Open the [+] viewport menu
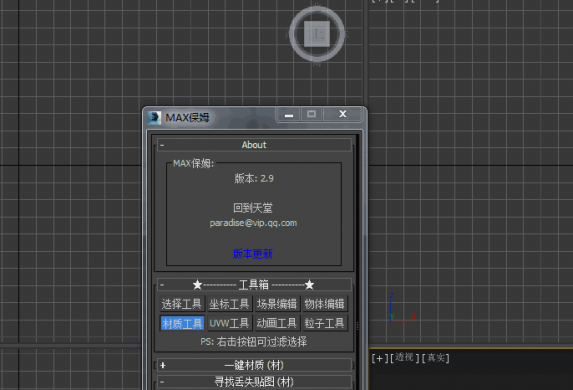573x390 pixels. coord(380,358)
